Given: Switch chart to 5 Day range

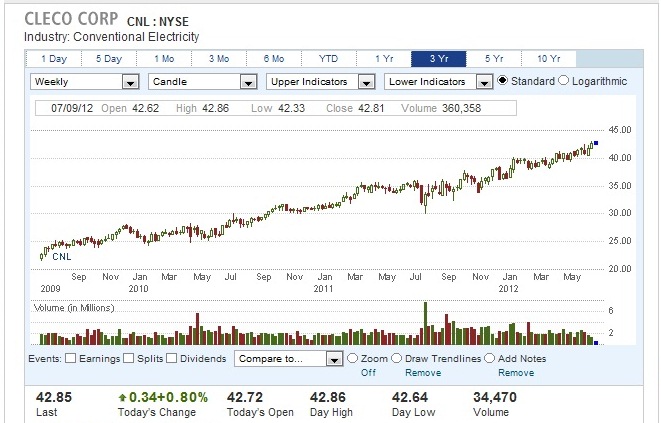Looking at the screenshot, I should pos(109,59).
